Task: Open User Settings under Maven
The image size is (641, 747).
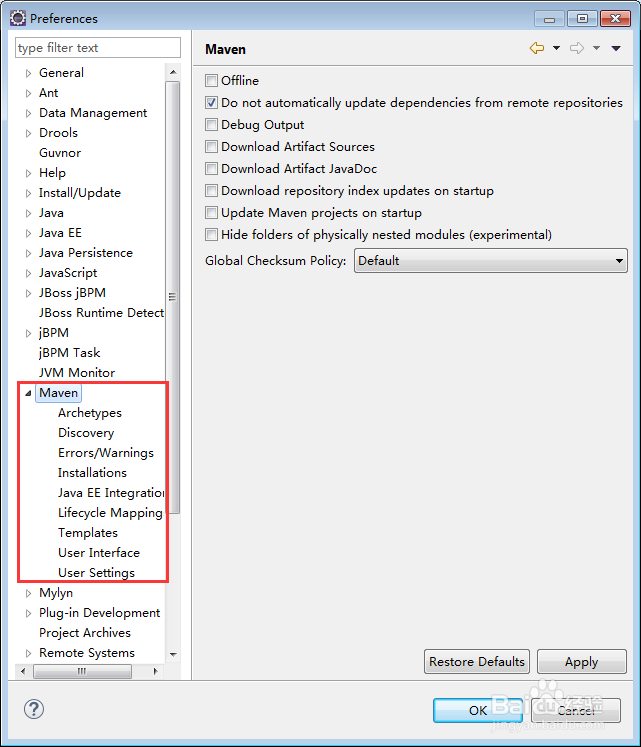Action: click(96, 573)
